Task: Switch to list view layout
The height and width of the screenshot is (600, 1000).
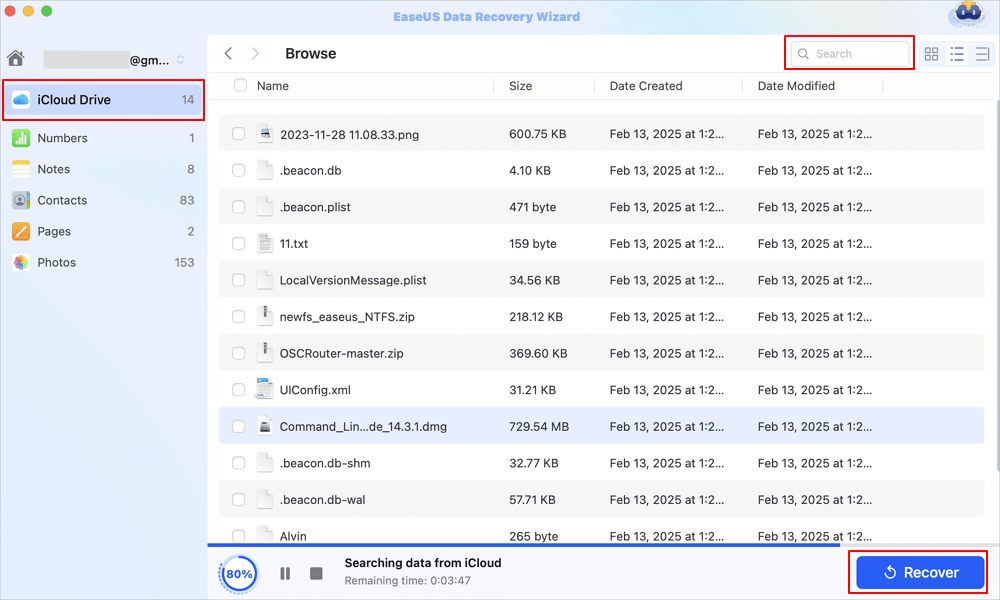Action: (957, 54)
